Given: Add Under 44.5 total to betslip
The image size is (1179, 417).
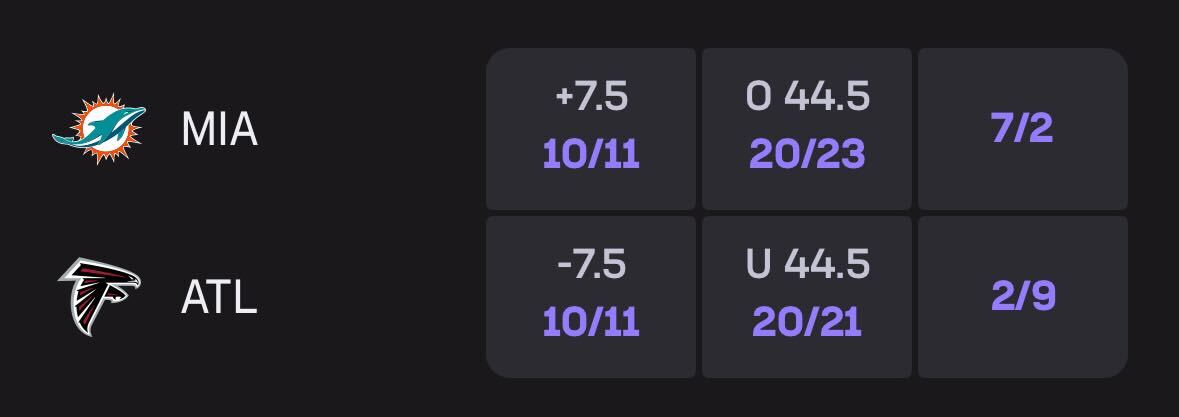Looking at the screenshot, I should point(807,297).
